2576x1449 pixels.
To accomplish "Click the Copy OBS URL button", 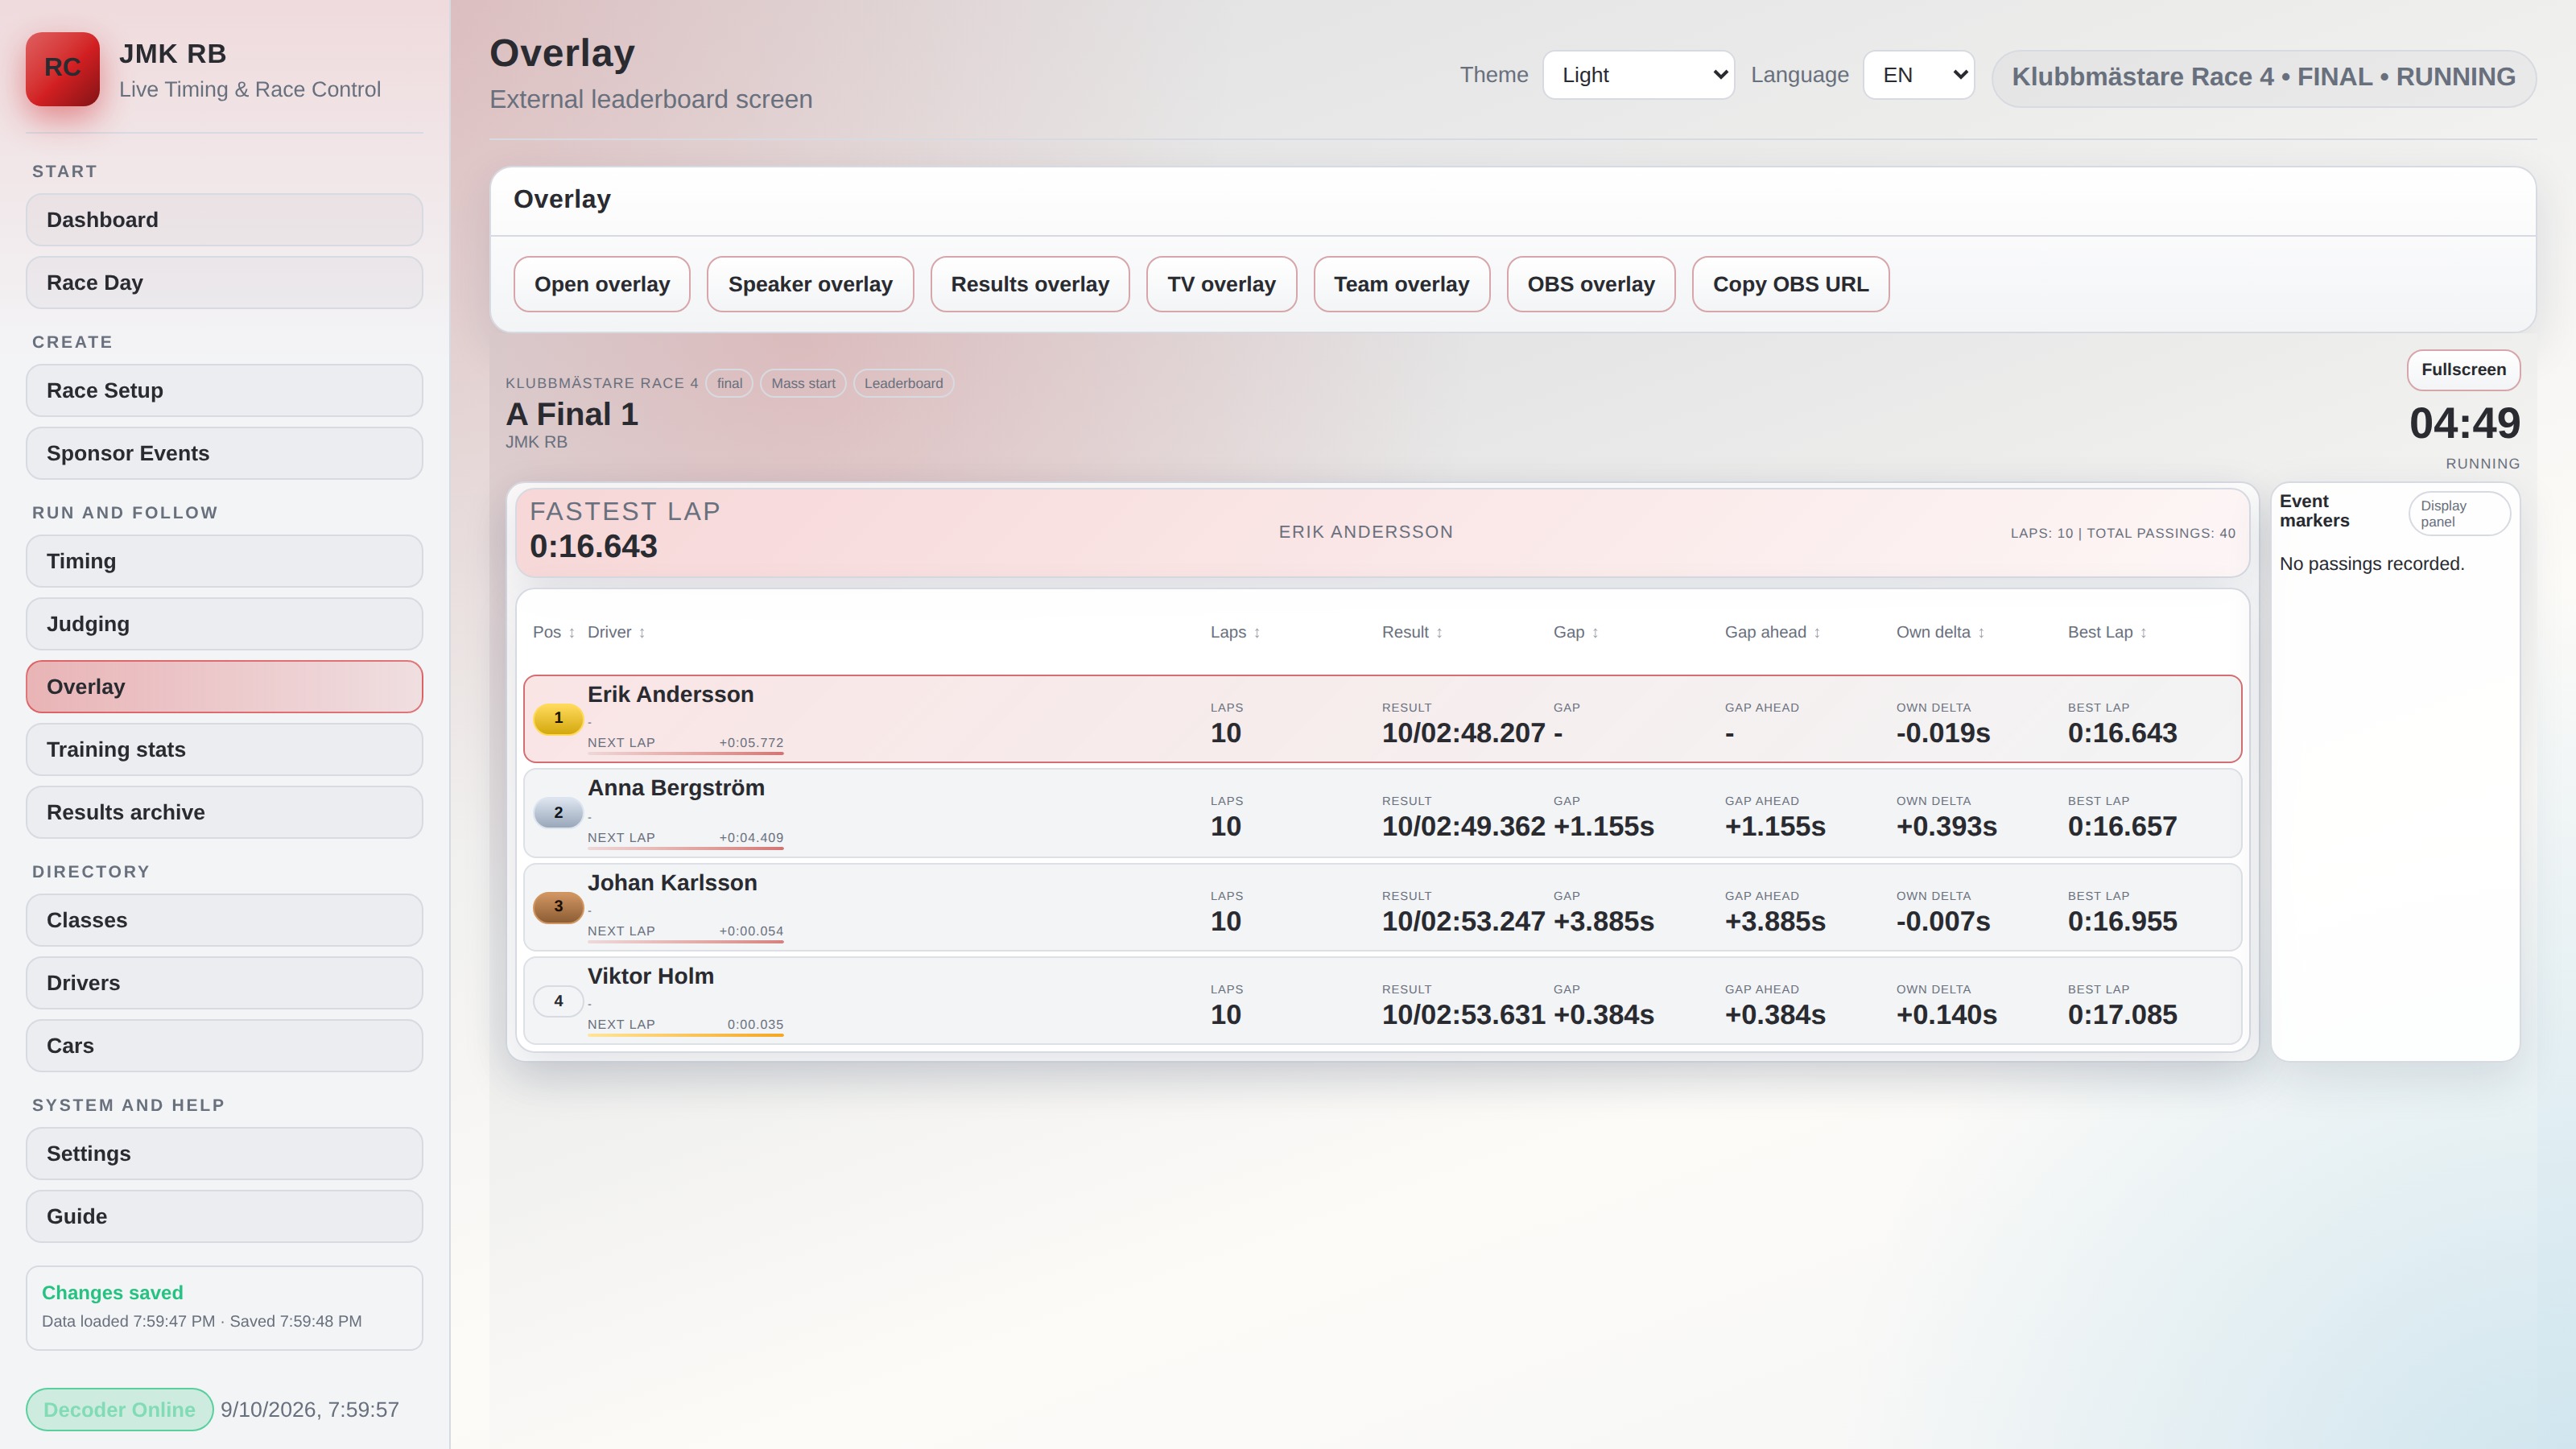I will pyautogui.click(x=1790, y=284).
